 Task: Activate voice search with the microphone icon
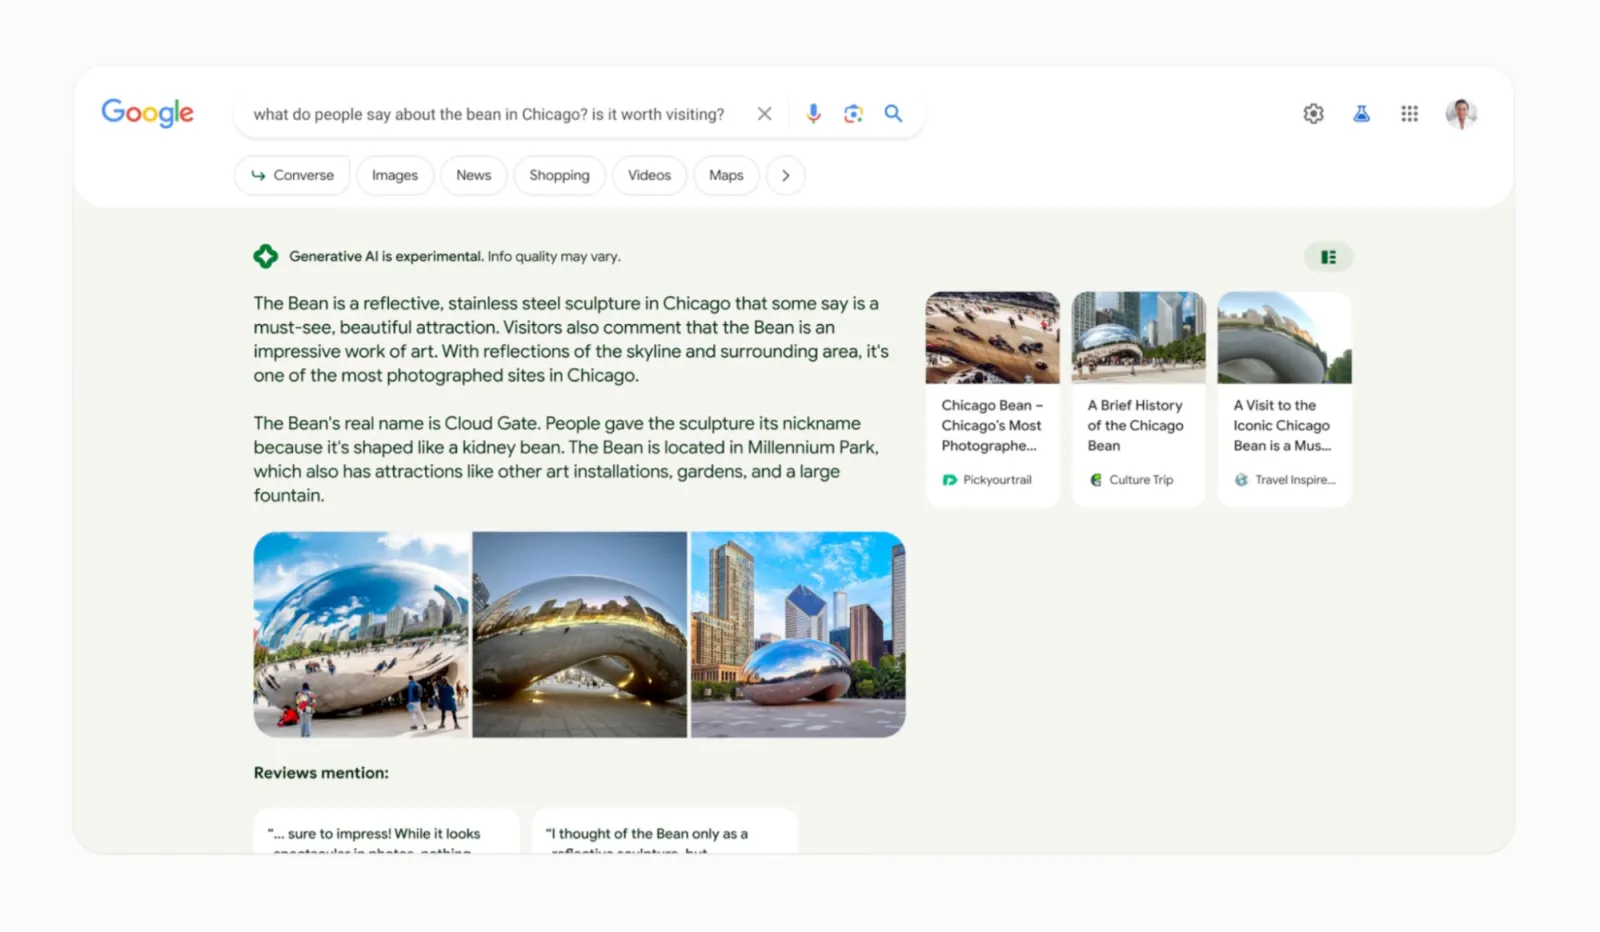pyautogui.click(x=813, y=113)
